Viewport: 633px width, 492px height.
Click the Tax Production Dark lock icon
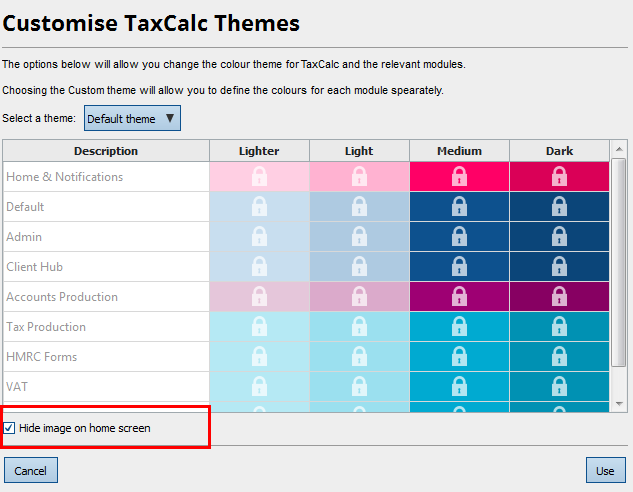[560, 327]
